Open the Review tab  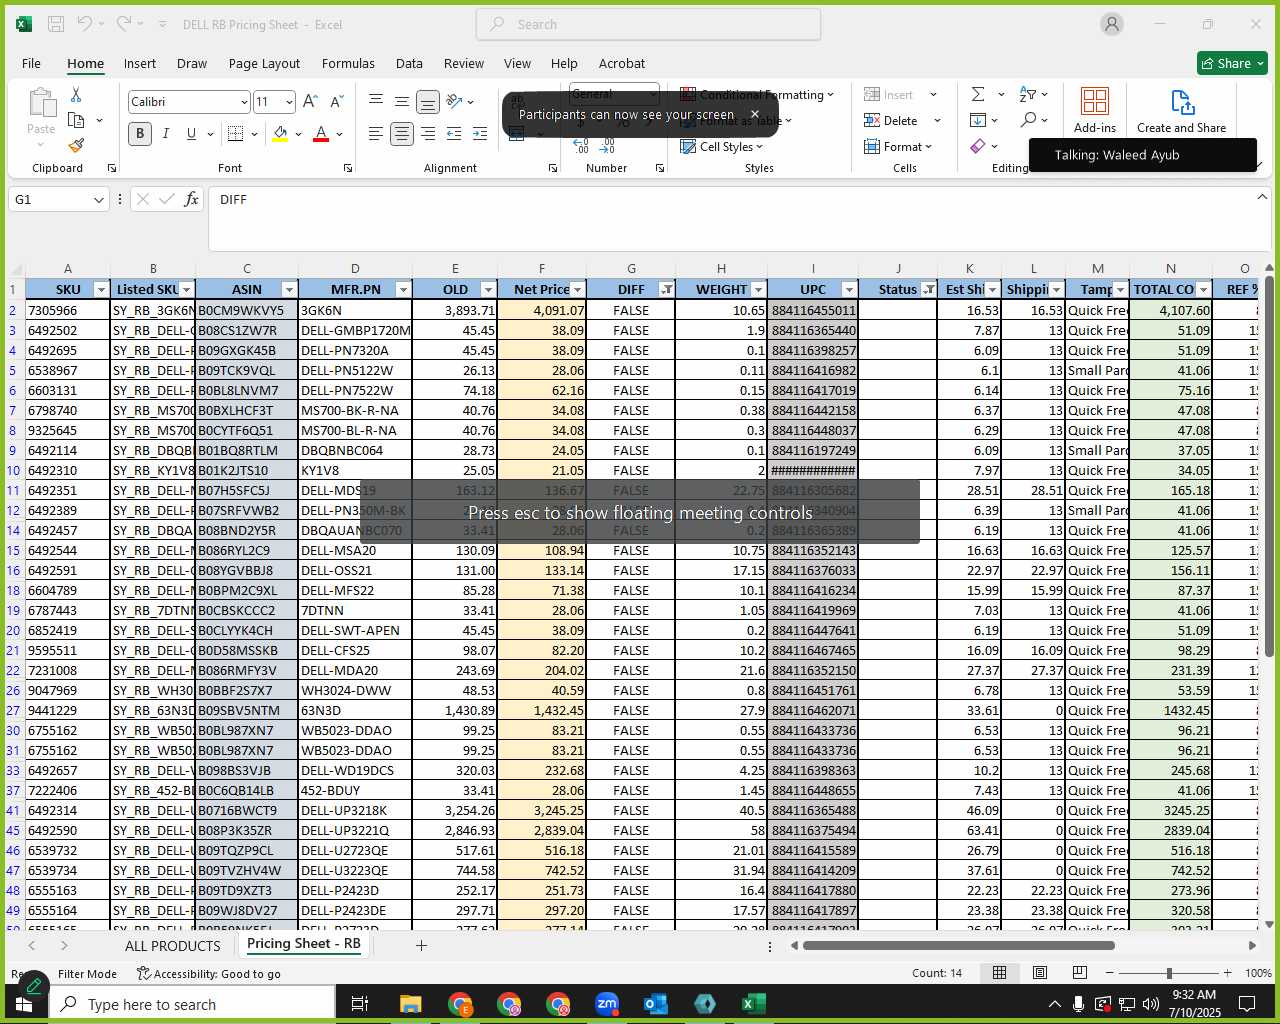coord(464,63)
